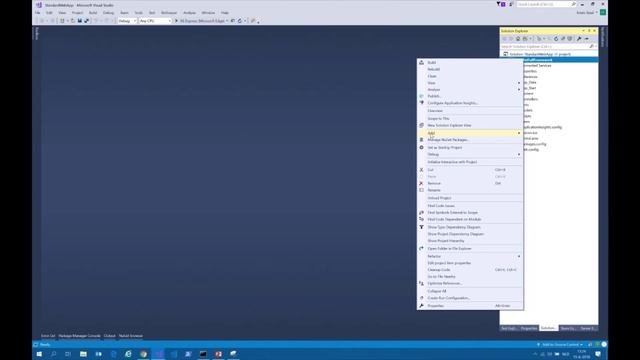Open the Any CPU platform dropdown
640x360 pixels.
[155, 21]
